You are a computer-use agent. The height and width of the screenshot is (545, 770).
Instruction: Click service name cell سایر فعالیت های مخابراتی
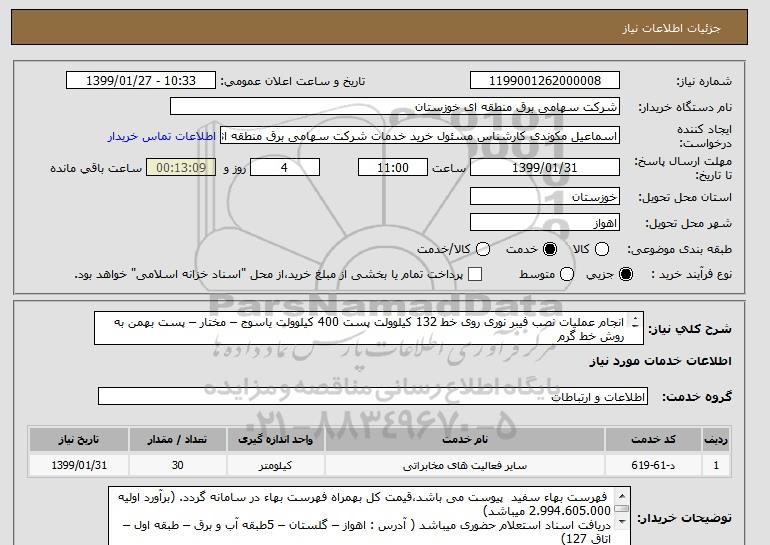(465, 465)
